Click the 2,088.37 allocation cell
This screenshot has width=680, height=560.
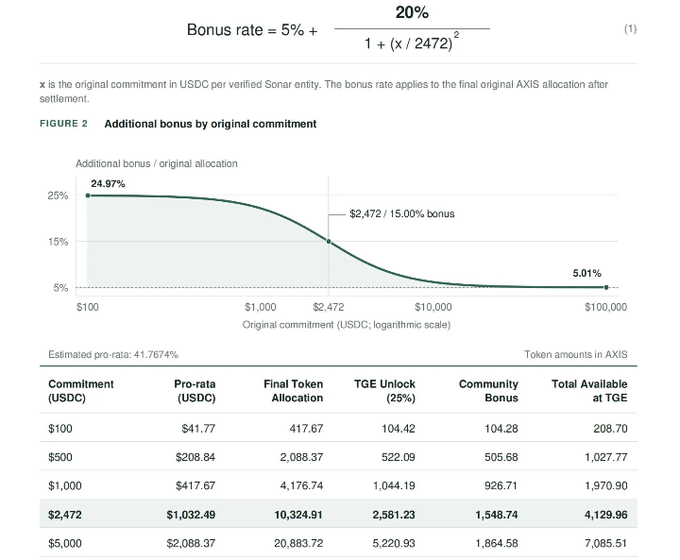[x=301, y=457]
